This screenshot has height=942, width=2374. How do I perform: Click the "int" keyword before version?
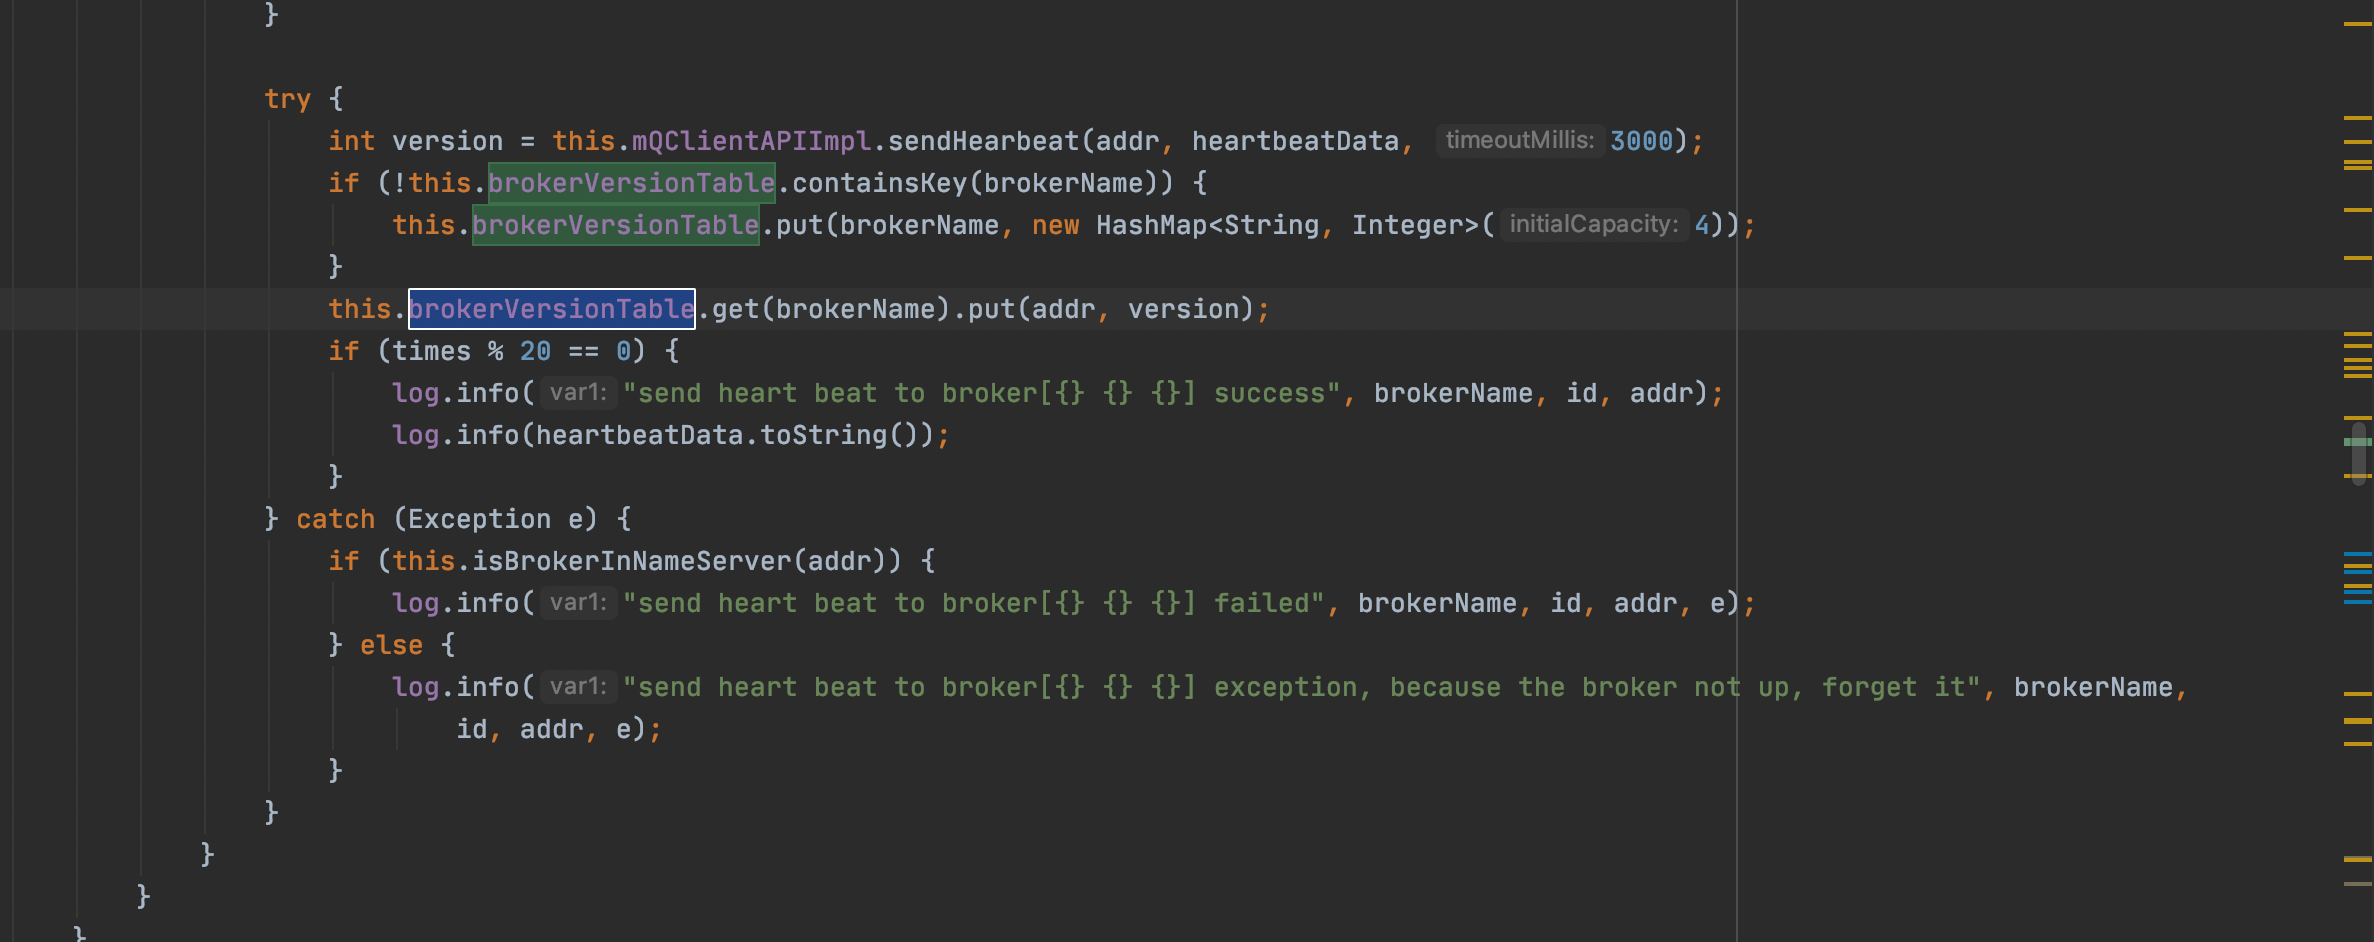pos(352,141)
